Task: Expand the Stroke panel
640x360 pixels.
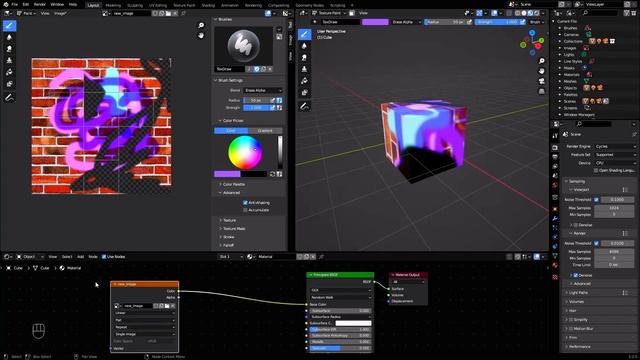Action: pyautogui.click(x=229, y=237)
